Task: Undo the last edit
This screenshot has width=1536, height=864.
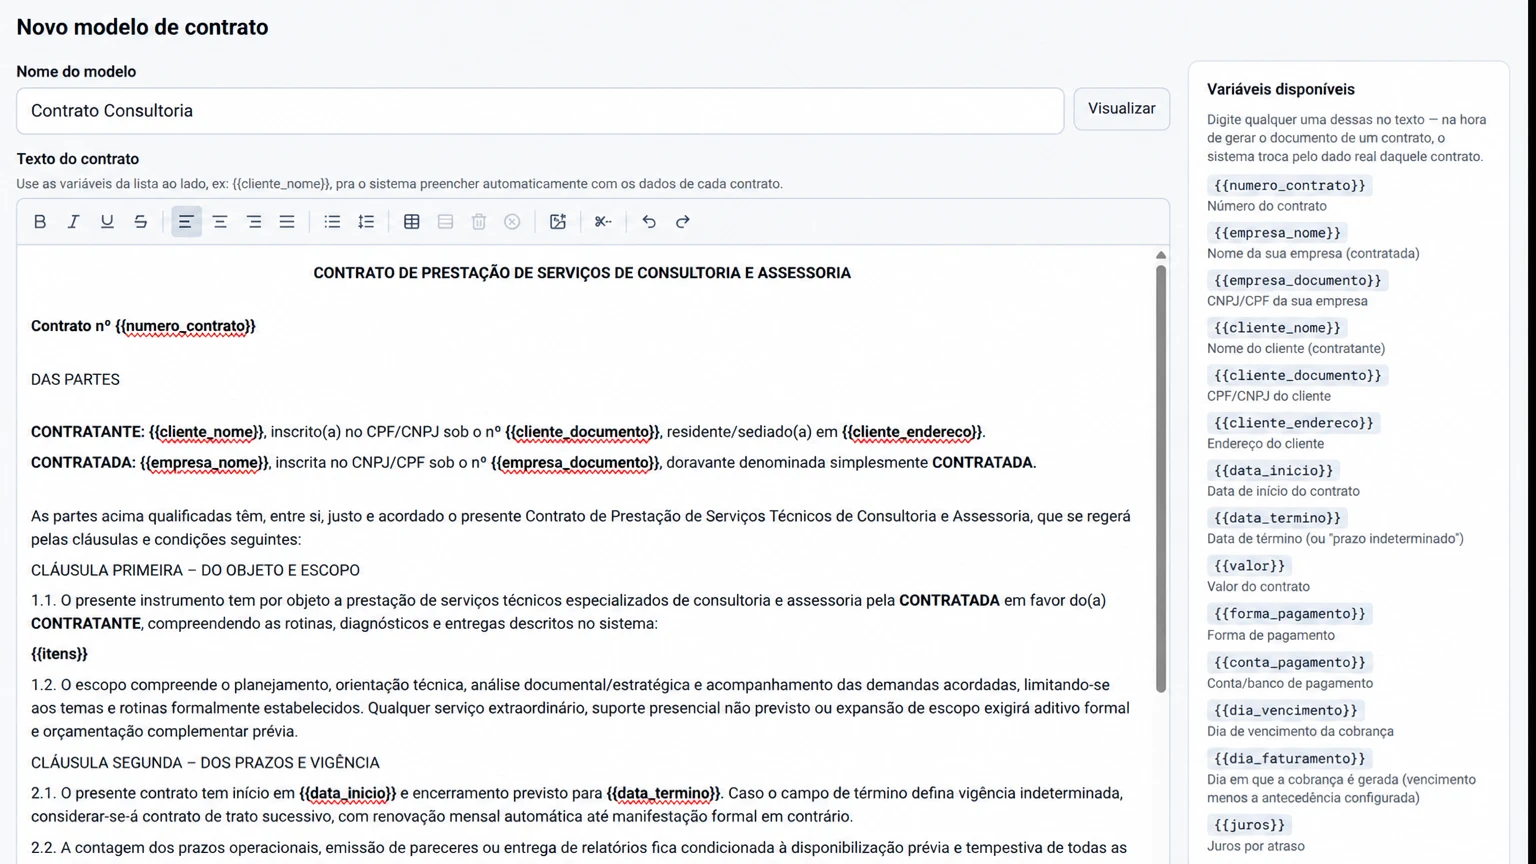Action: pos(649,222)
